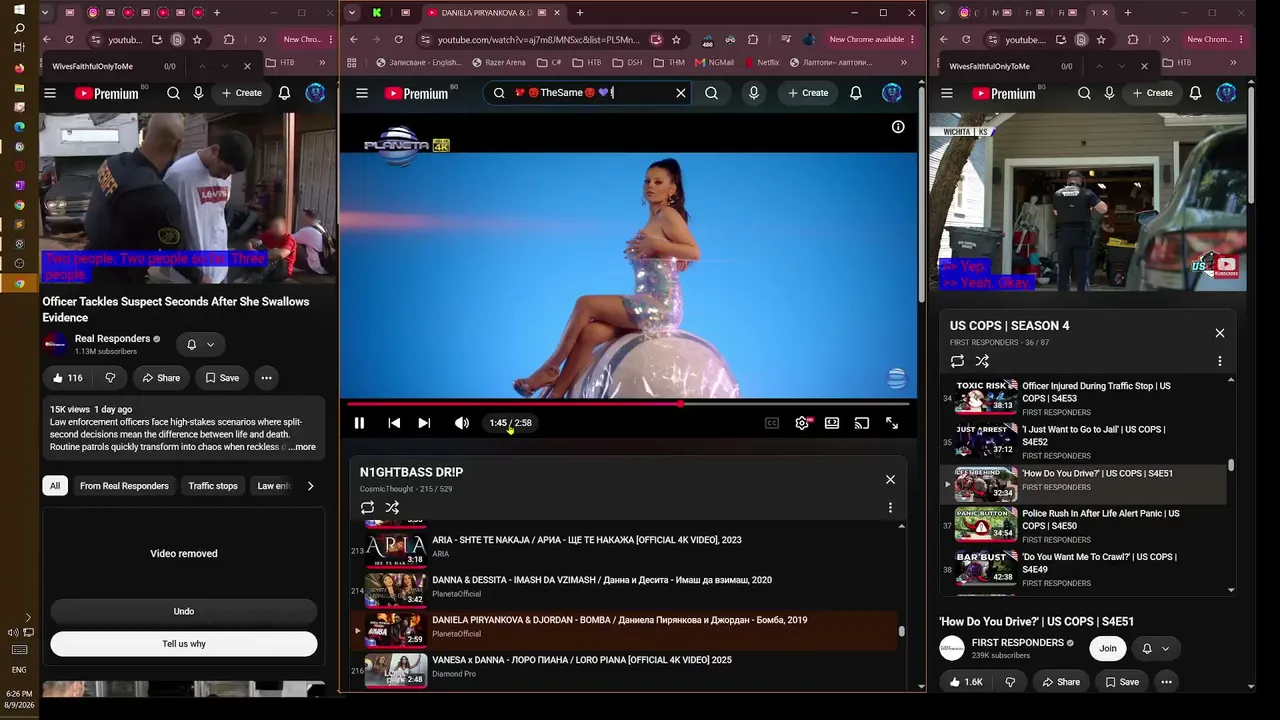
Task: Close find bar in left window
Action: coord(247,66)
